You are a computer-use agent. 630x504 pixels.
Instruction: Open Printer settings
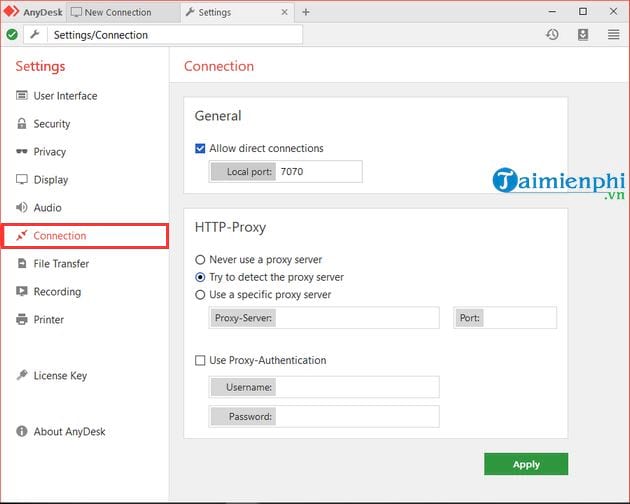click(x=49, y=320)
